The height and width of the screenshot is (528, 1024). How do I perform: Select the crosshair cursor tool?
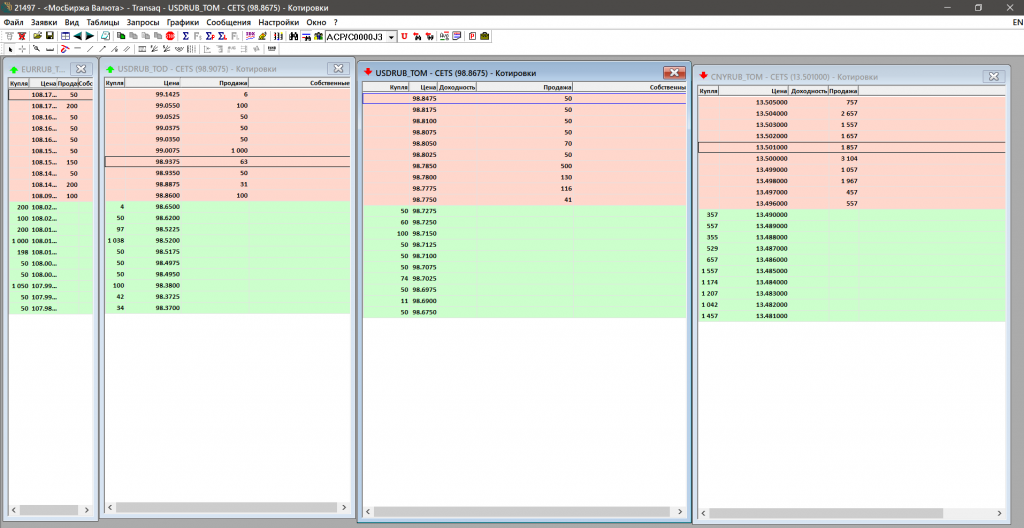click(22, 49)
